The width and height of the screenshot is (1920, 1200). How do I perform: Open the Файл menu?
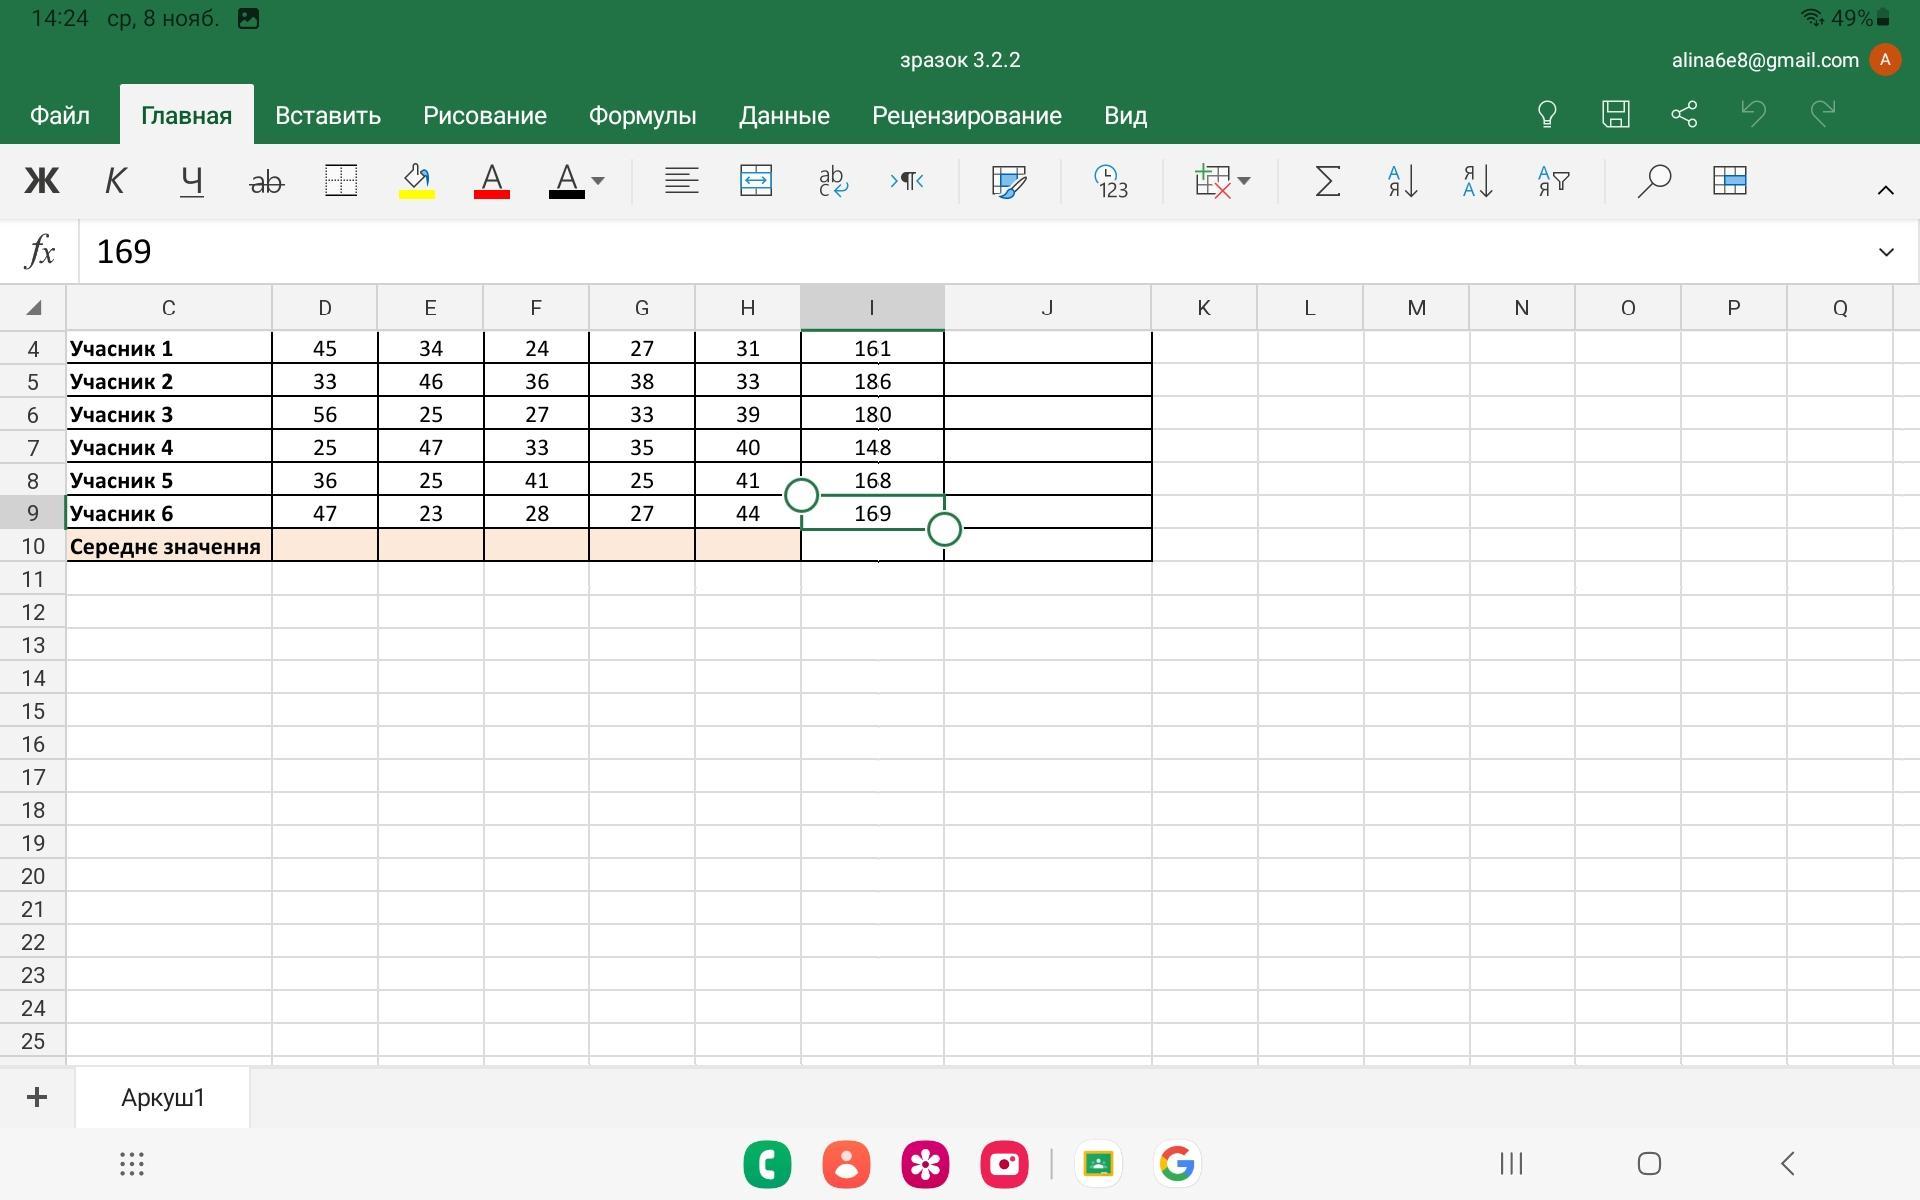[x=60, y=116]
